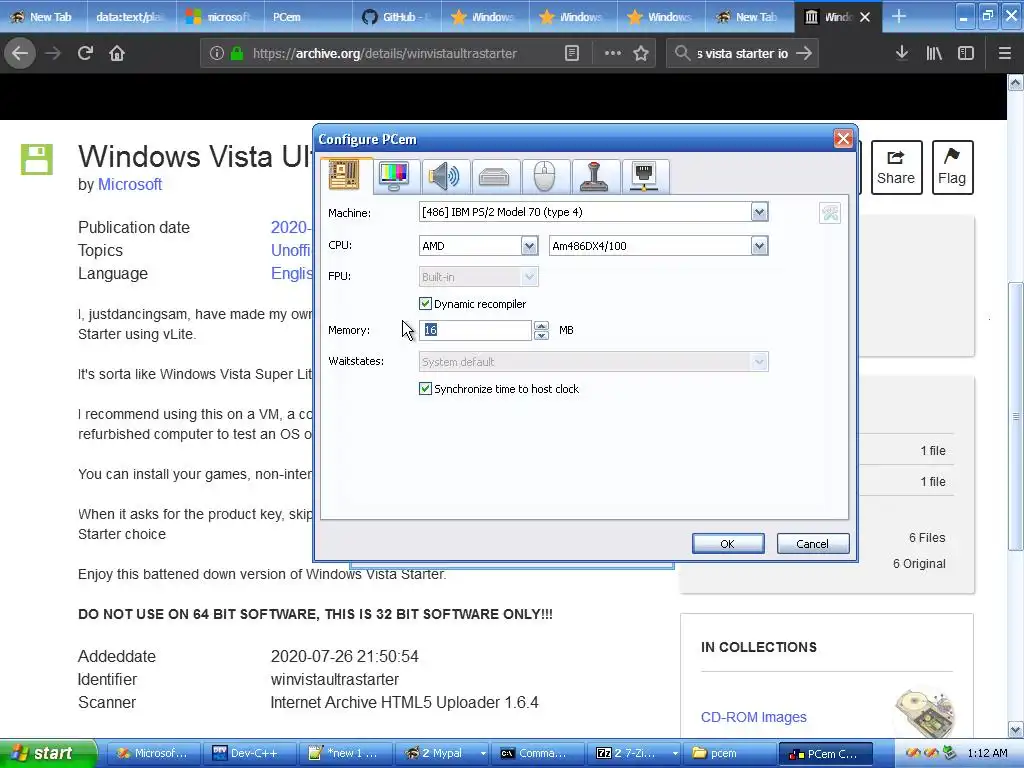Open the CD-ROM Images collection link
This screenshot has height=768, width=1024.
pos(754,717)
